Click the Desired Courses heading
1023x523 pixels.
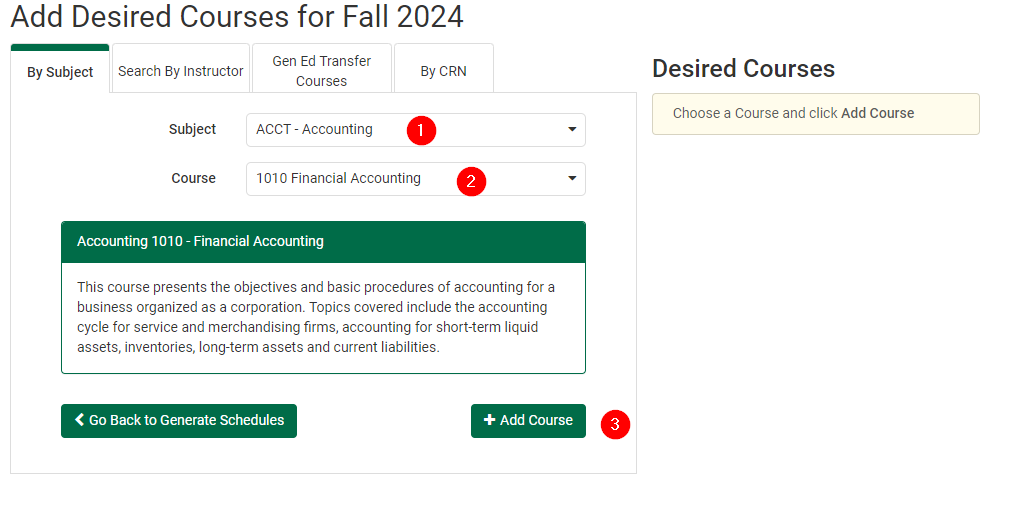click(x=743, y=68)
